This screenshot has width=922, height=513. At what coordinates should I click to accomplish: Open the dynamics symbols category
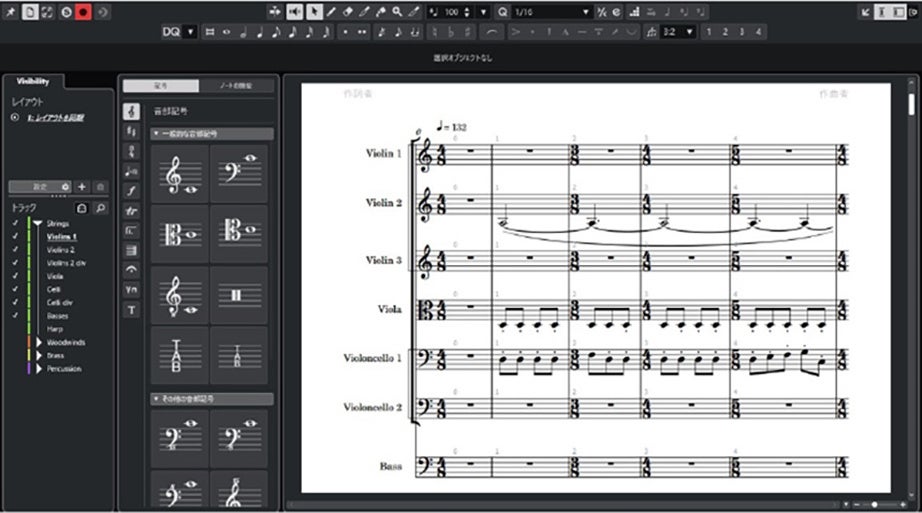pyautogui.click(x=131, y=190)
